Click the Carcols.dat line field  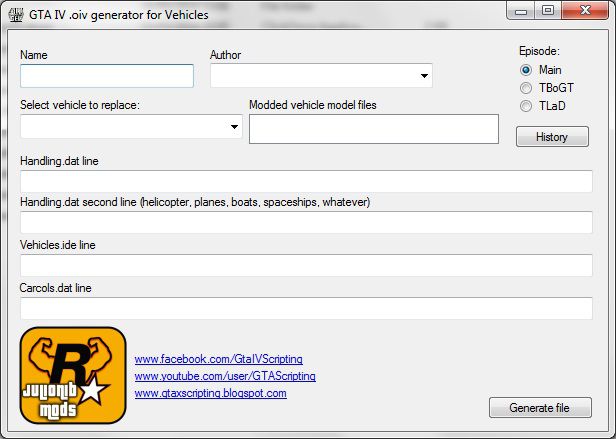click(x=306, y=309)
